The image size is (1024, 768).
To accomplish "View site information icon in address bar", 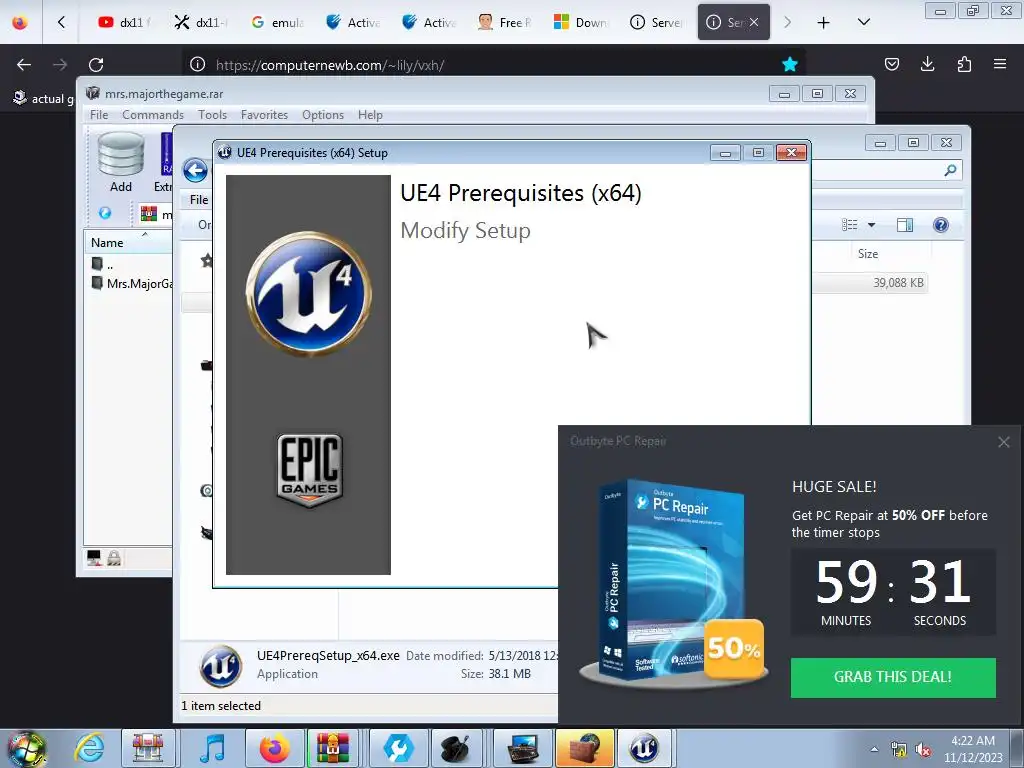I will [x=197, y=65].
